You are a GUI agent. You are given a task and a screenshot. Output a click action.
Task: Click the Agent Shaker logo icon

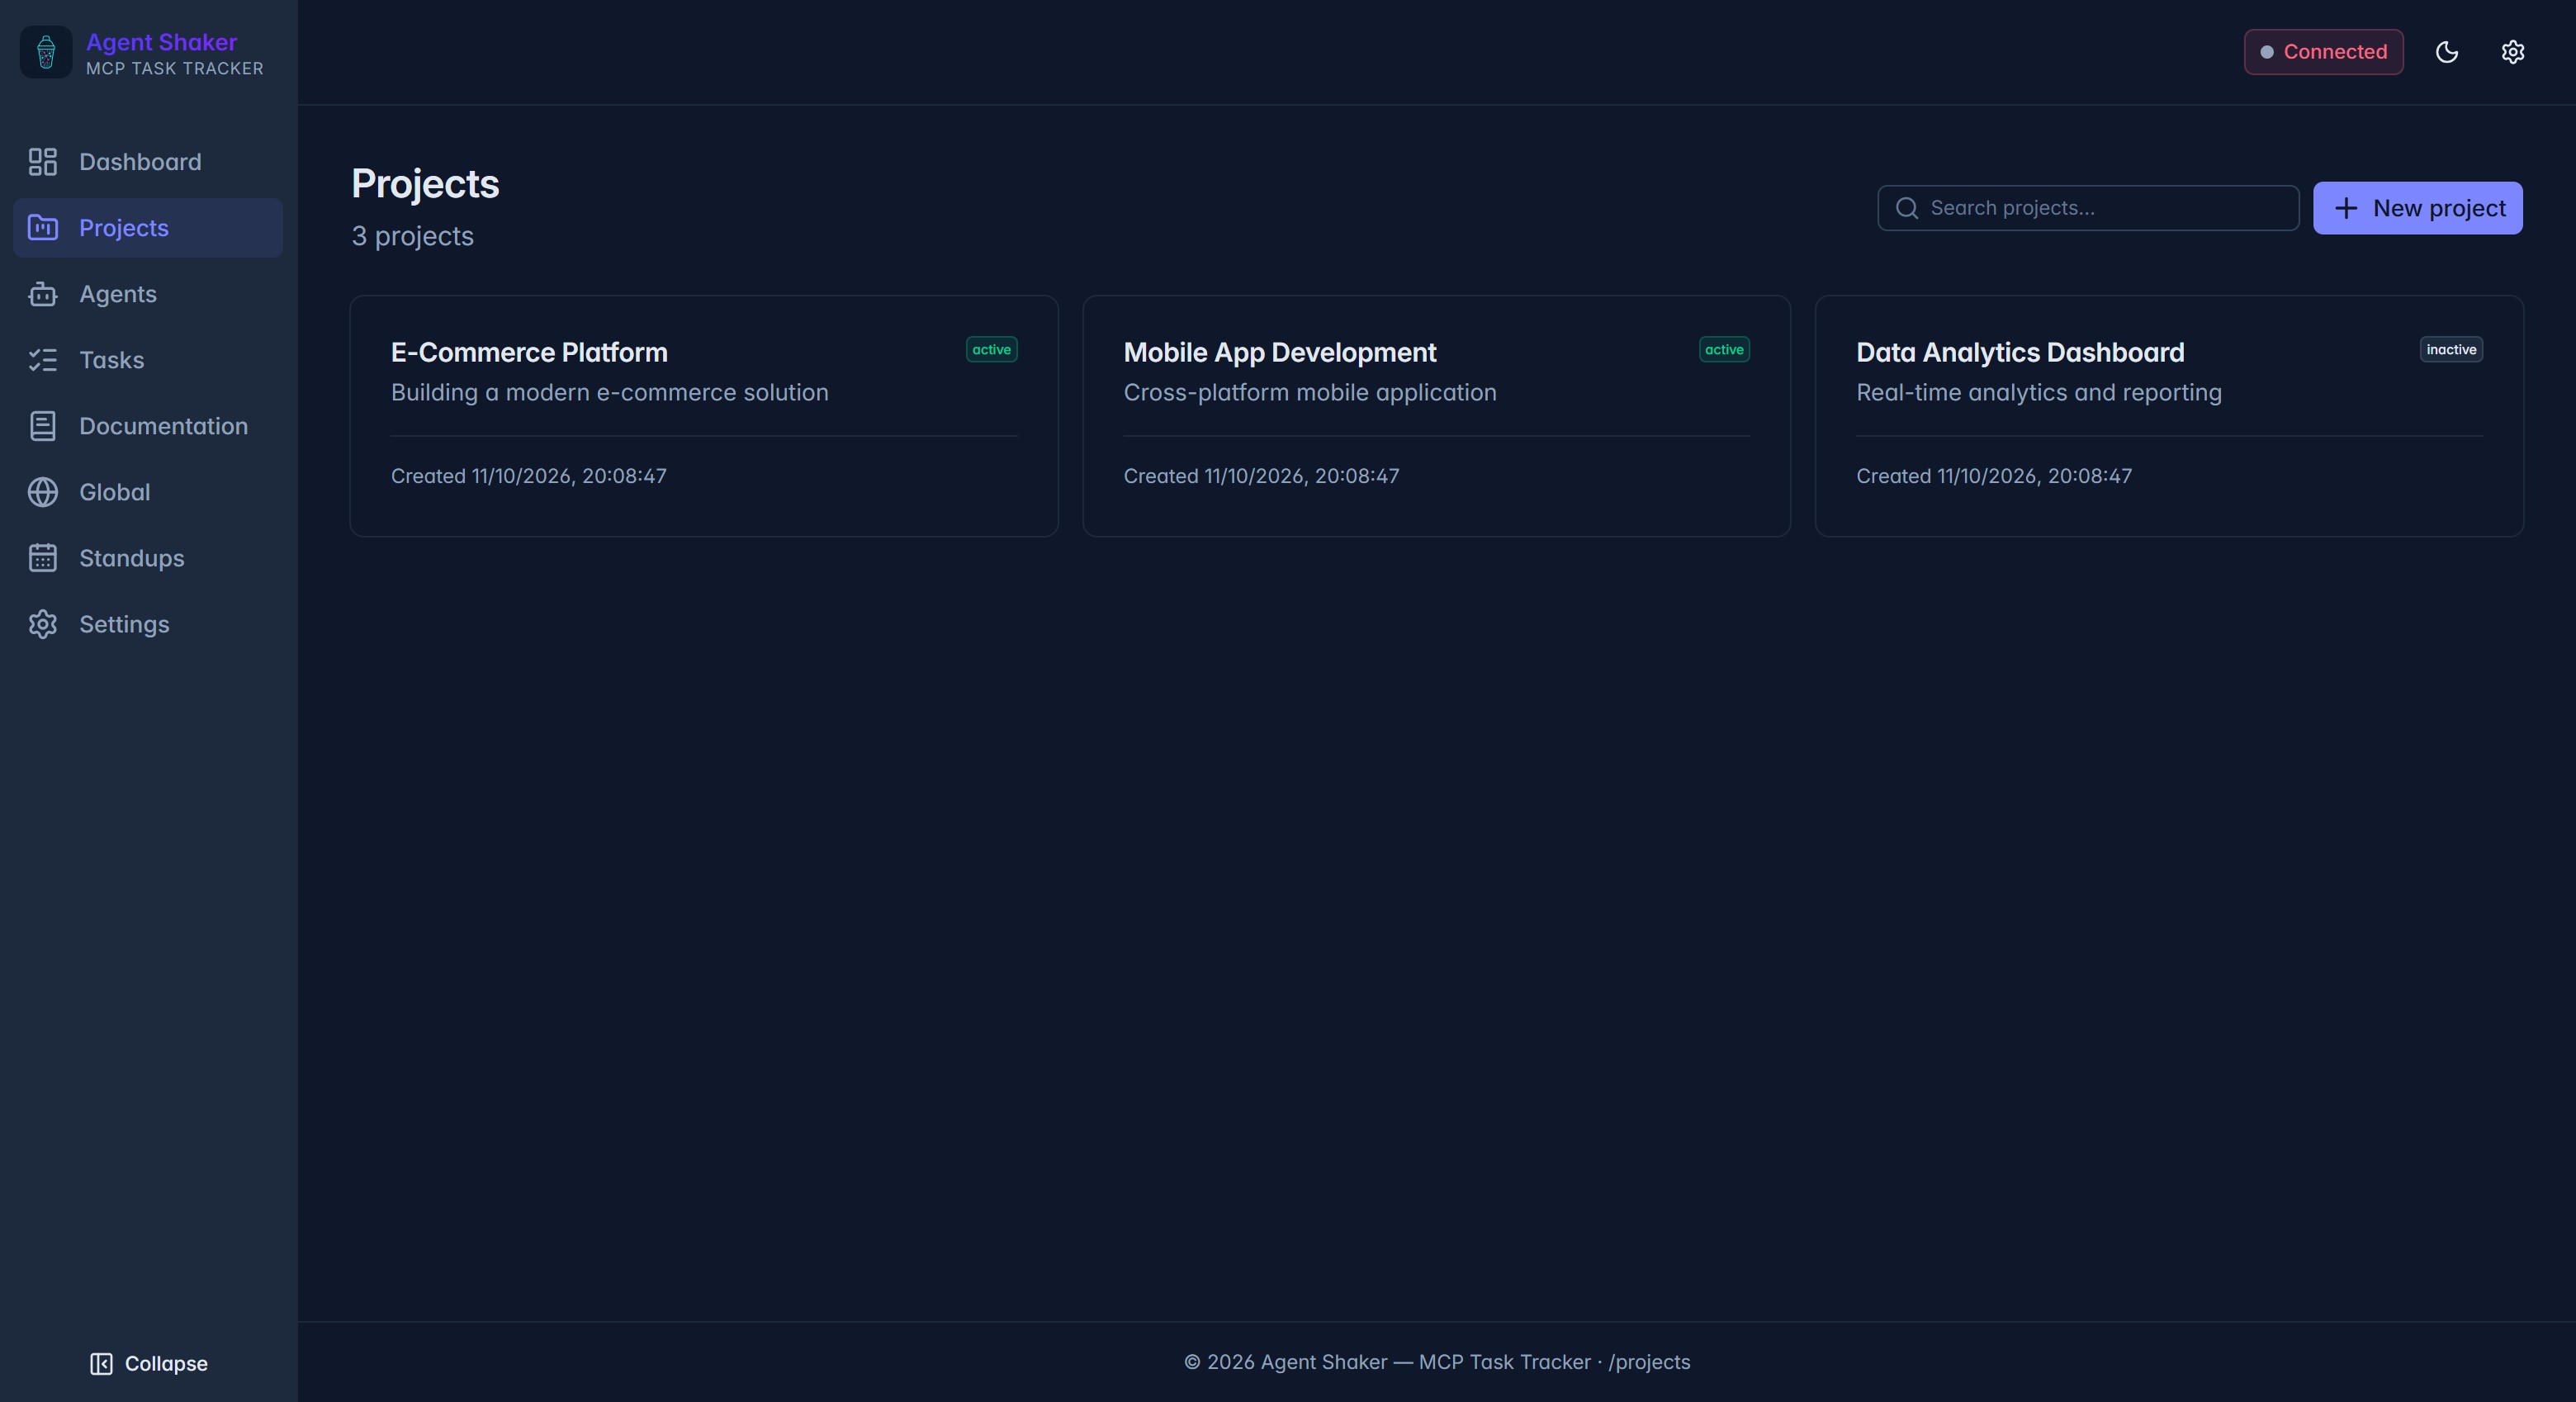[x=46, y=52]
